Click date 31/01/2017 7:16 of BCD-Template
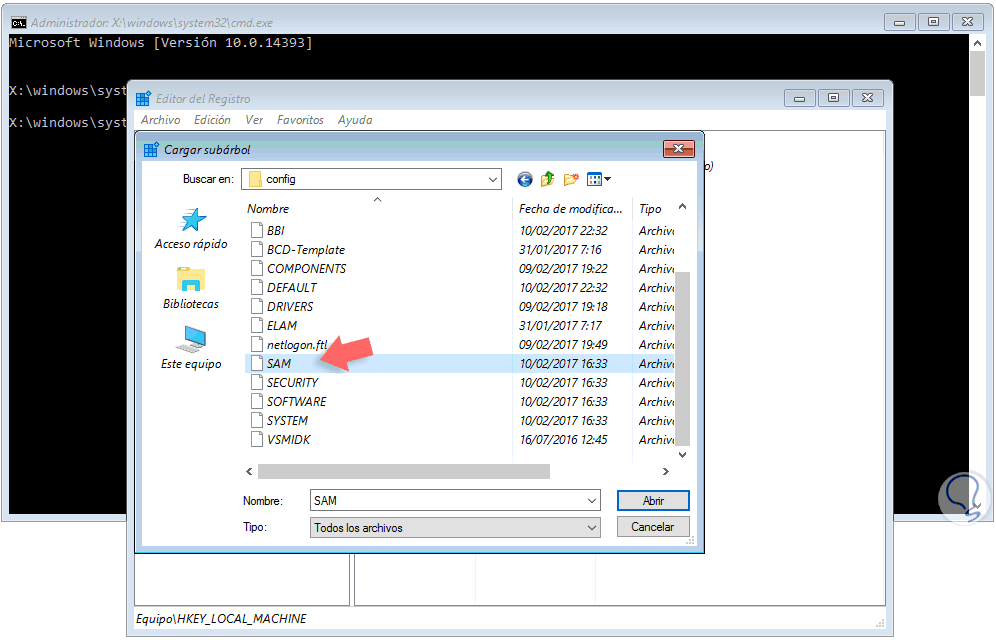This screenshot has width=996, height=640. click(x=560, y=250)
